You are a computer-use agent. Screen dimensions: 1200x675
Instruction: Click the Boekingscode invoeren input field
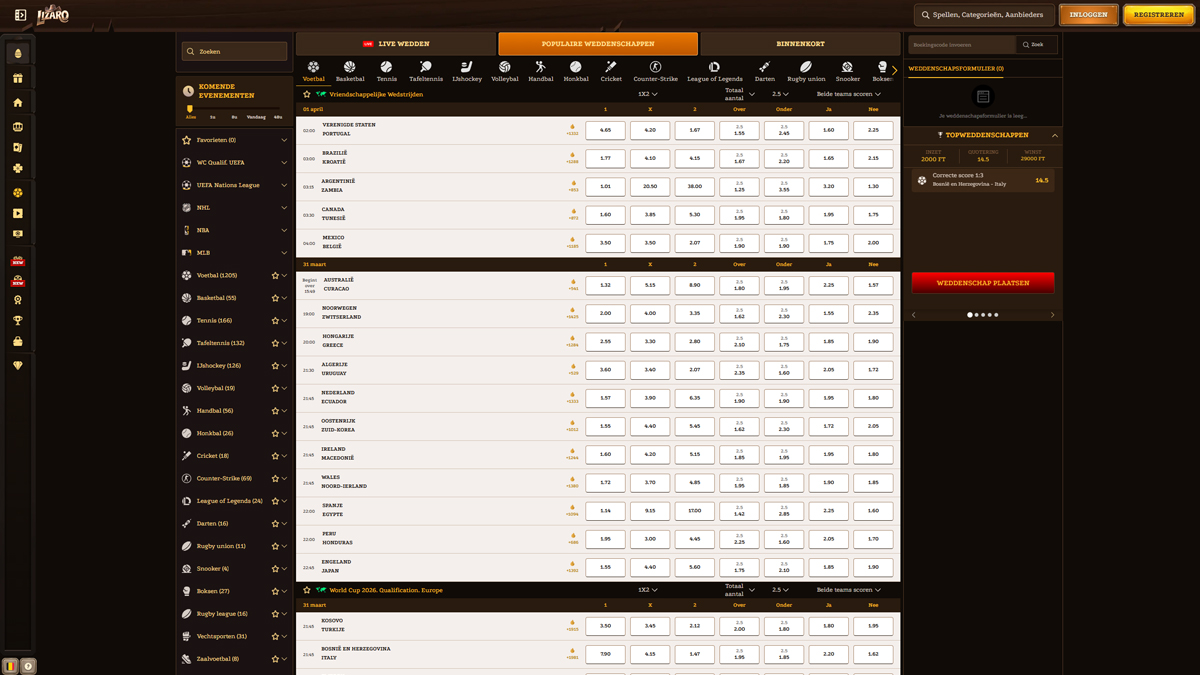[x=961, y=45]
